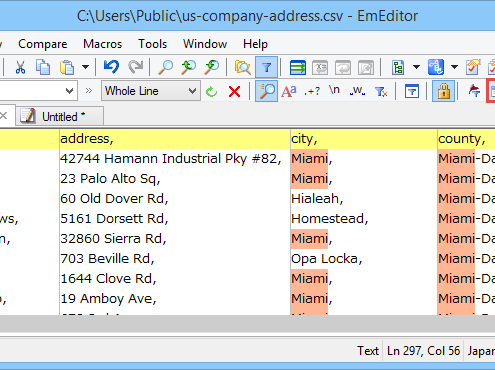495x370 pixels.
Task: Open the Paste options dropdown arrow
Action: [x=86, y=67]
